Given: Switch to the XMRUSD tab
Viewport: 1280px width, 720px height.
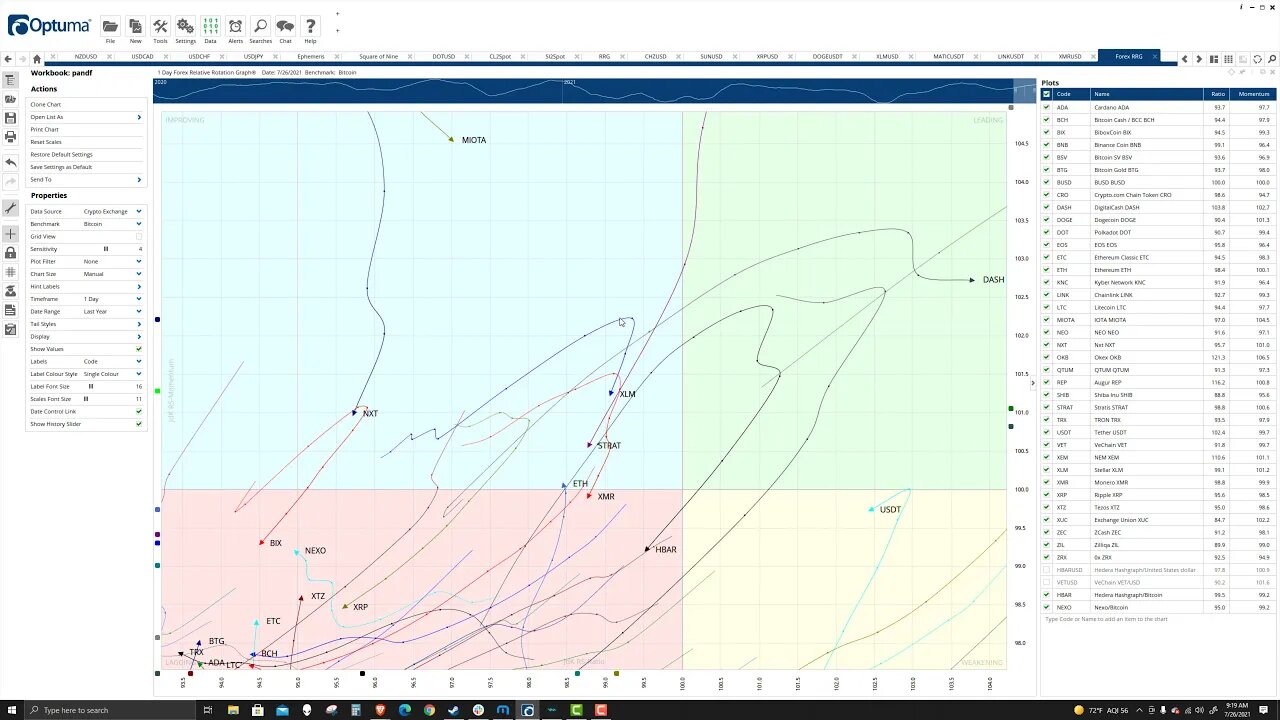Looking at the screenshot, I should click(x=1070, y=57).
